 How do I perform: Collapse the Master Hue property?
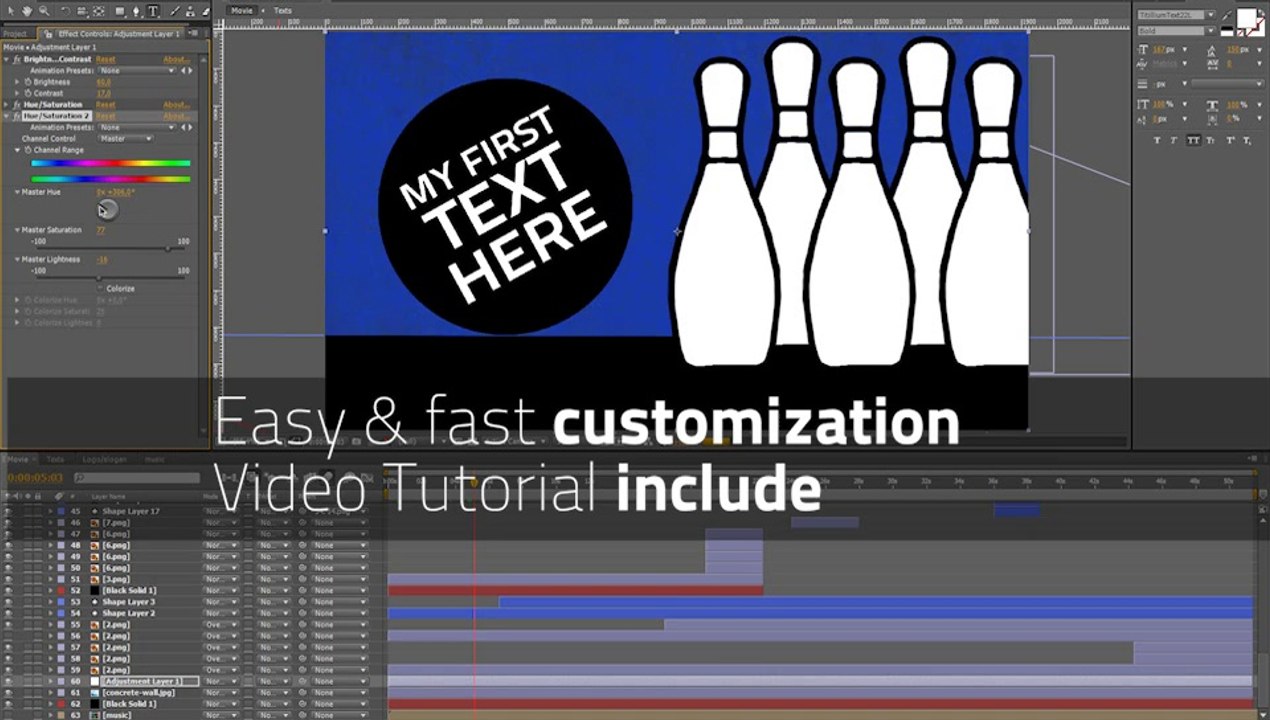[17, 191]
